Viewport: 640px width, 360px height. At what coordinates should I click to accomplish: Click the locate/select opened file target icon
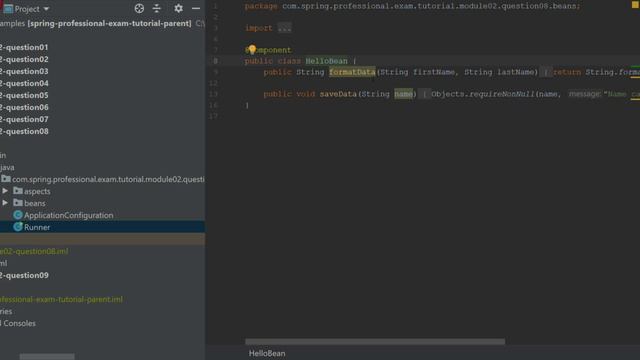pyautogui.click(x=139, y=9)
